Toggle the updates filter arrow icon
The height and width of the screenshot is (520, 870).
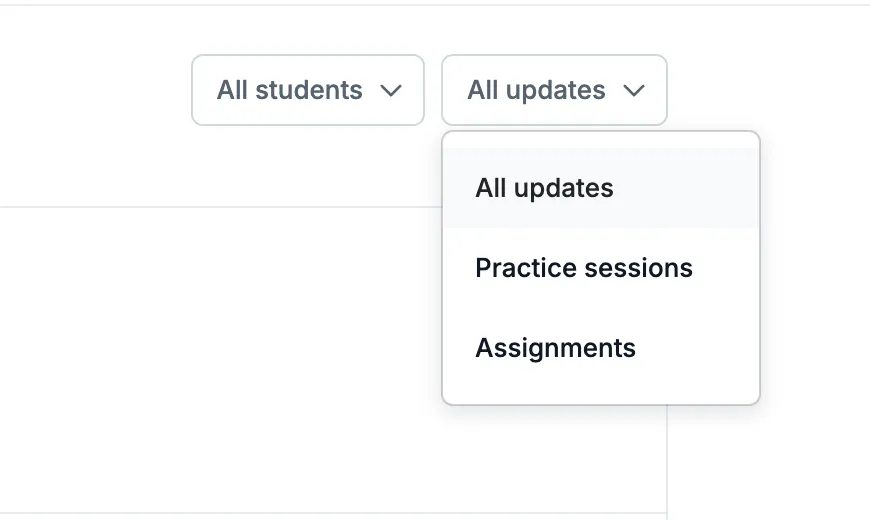coord(634,90)
